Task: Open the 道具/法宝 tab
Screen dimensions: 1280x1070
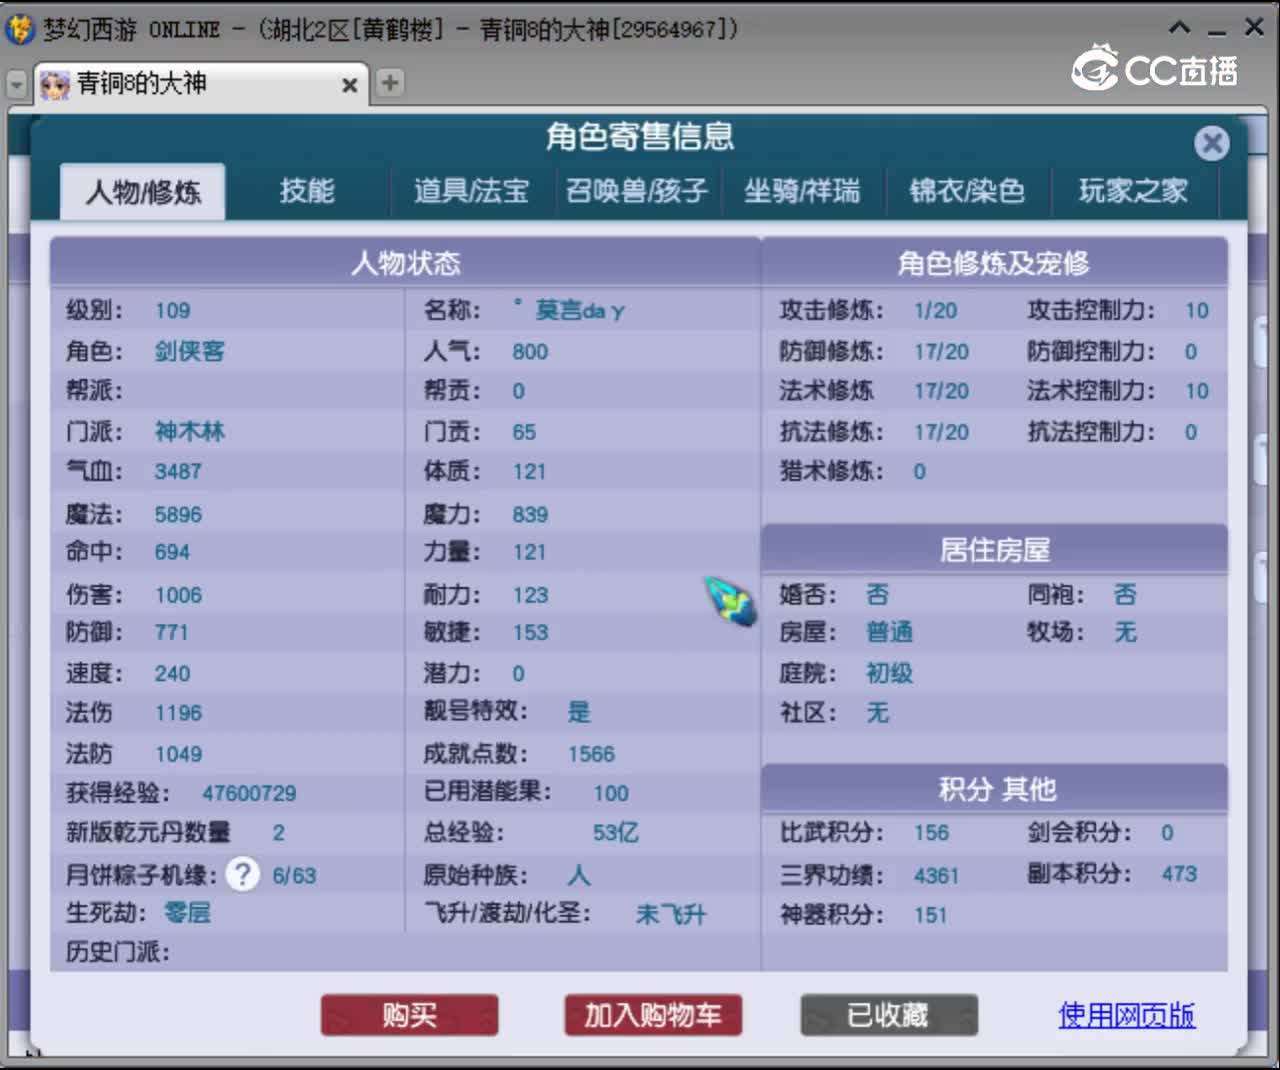Action: coord(471,190)
